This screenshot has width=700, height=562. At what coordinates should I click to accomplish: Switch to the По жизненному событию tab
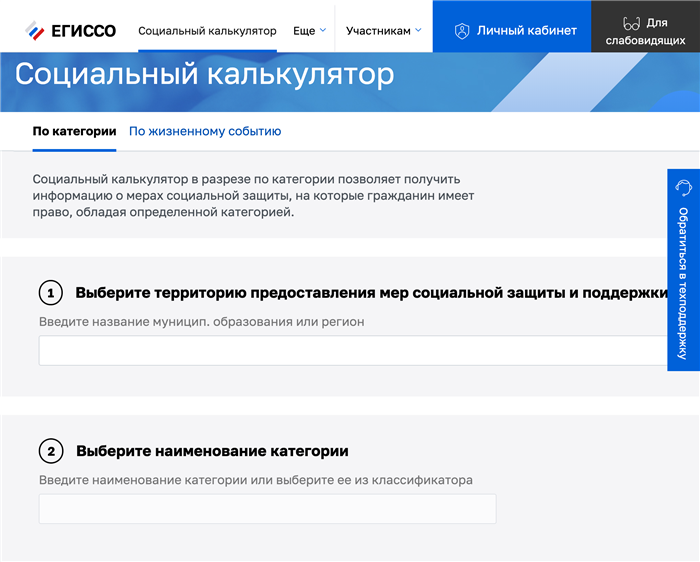point(205,131)
